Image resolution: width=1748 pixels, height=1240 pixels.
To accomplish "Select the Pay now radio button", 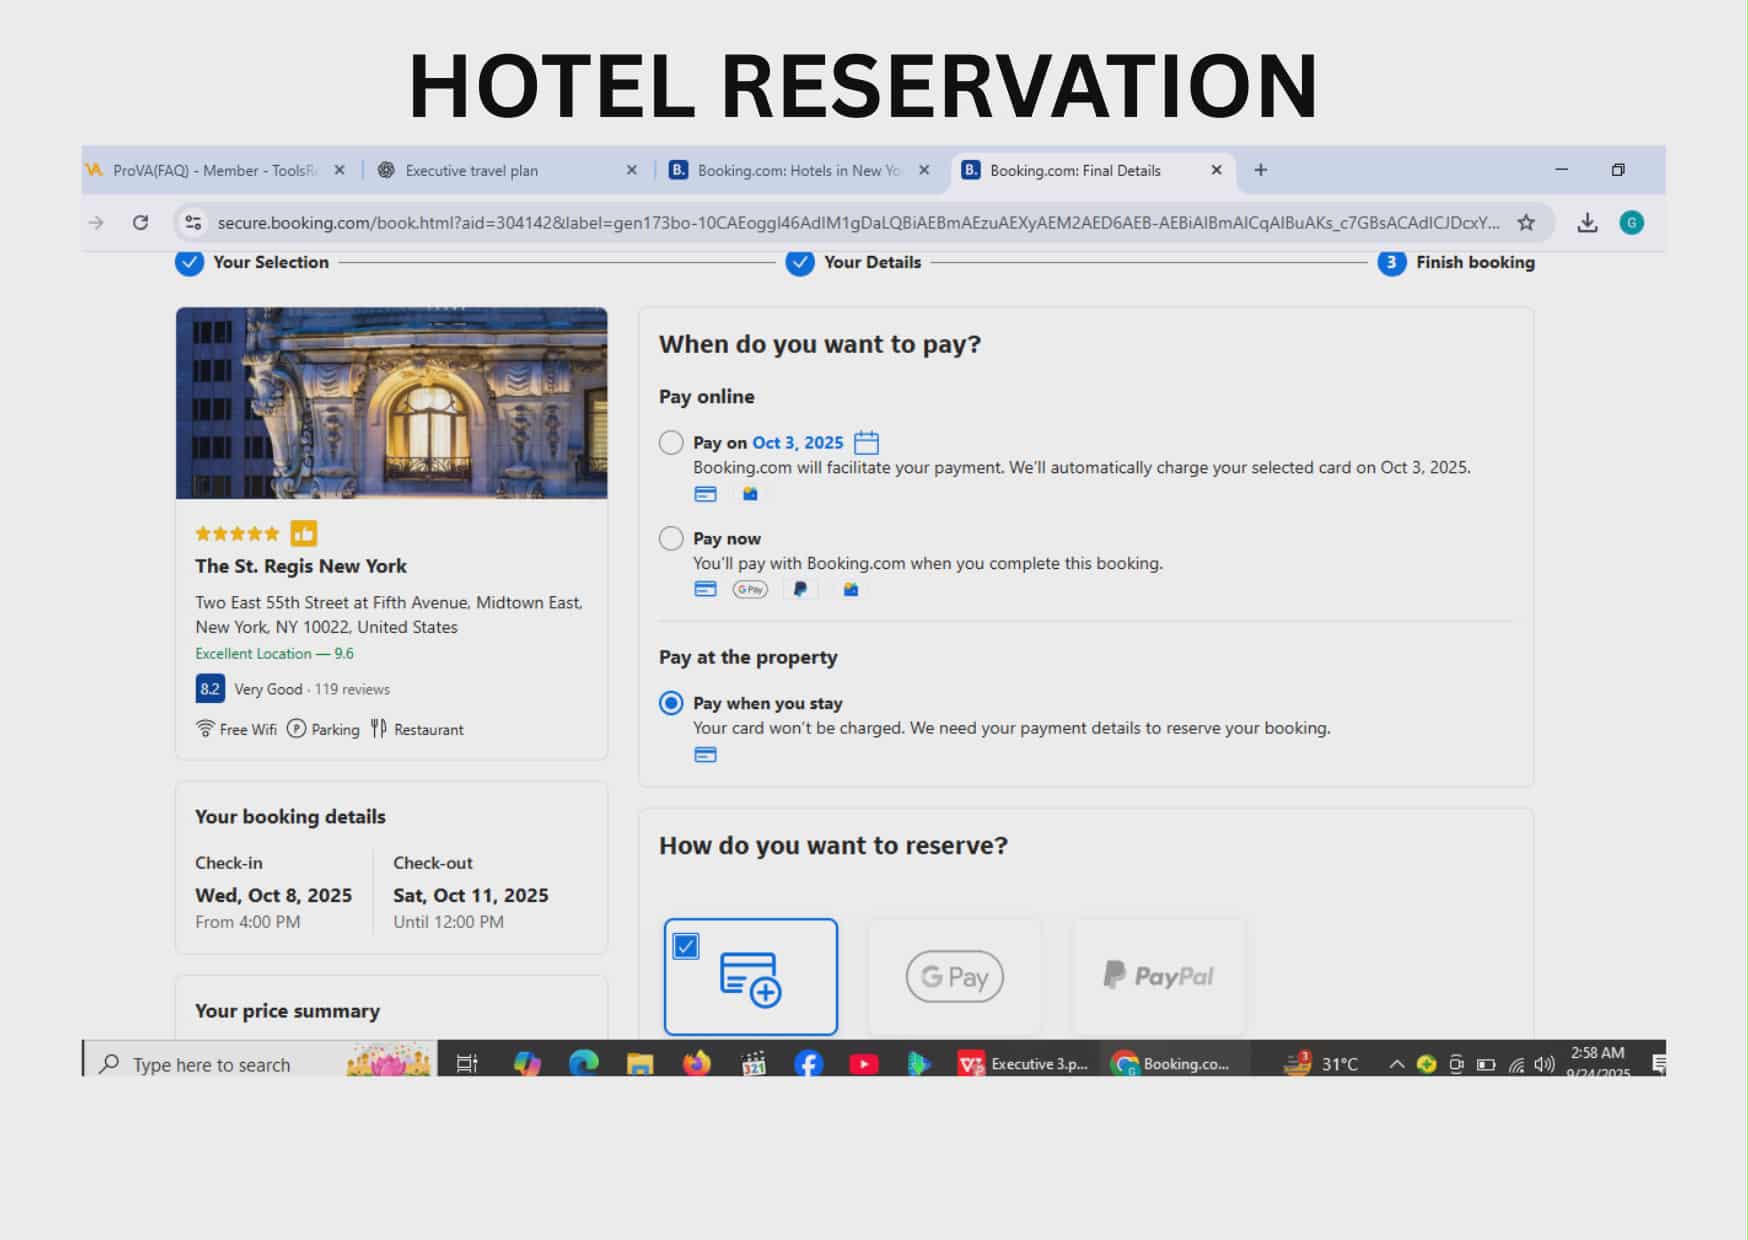I will click(671, 538).
